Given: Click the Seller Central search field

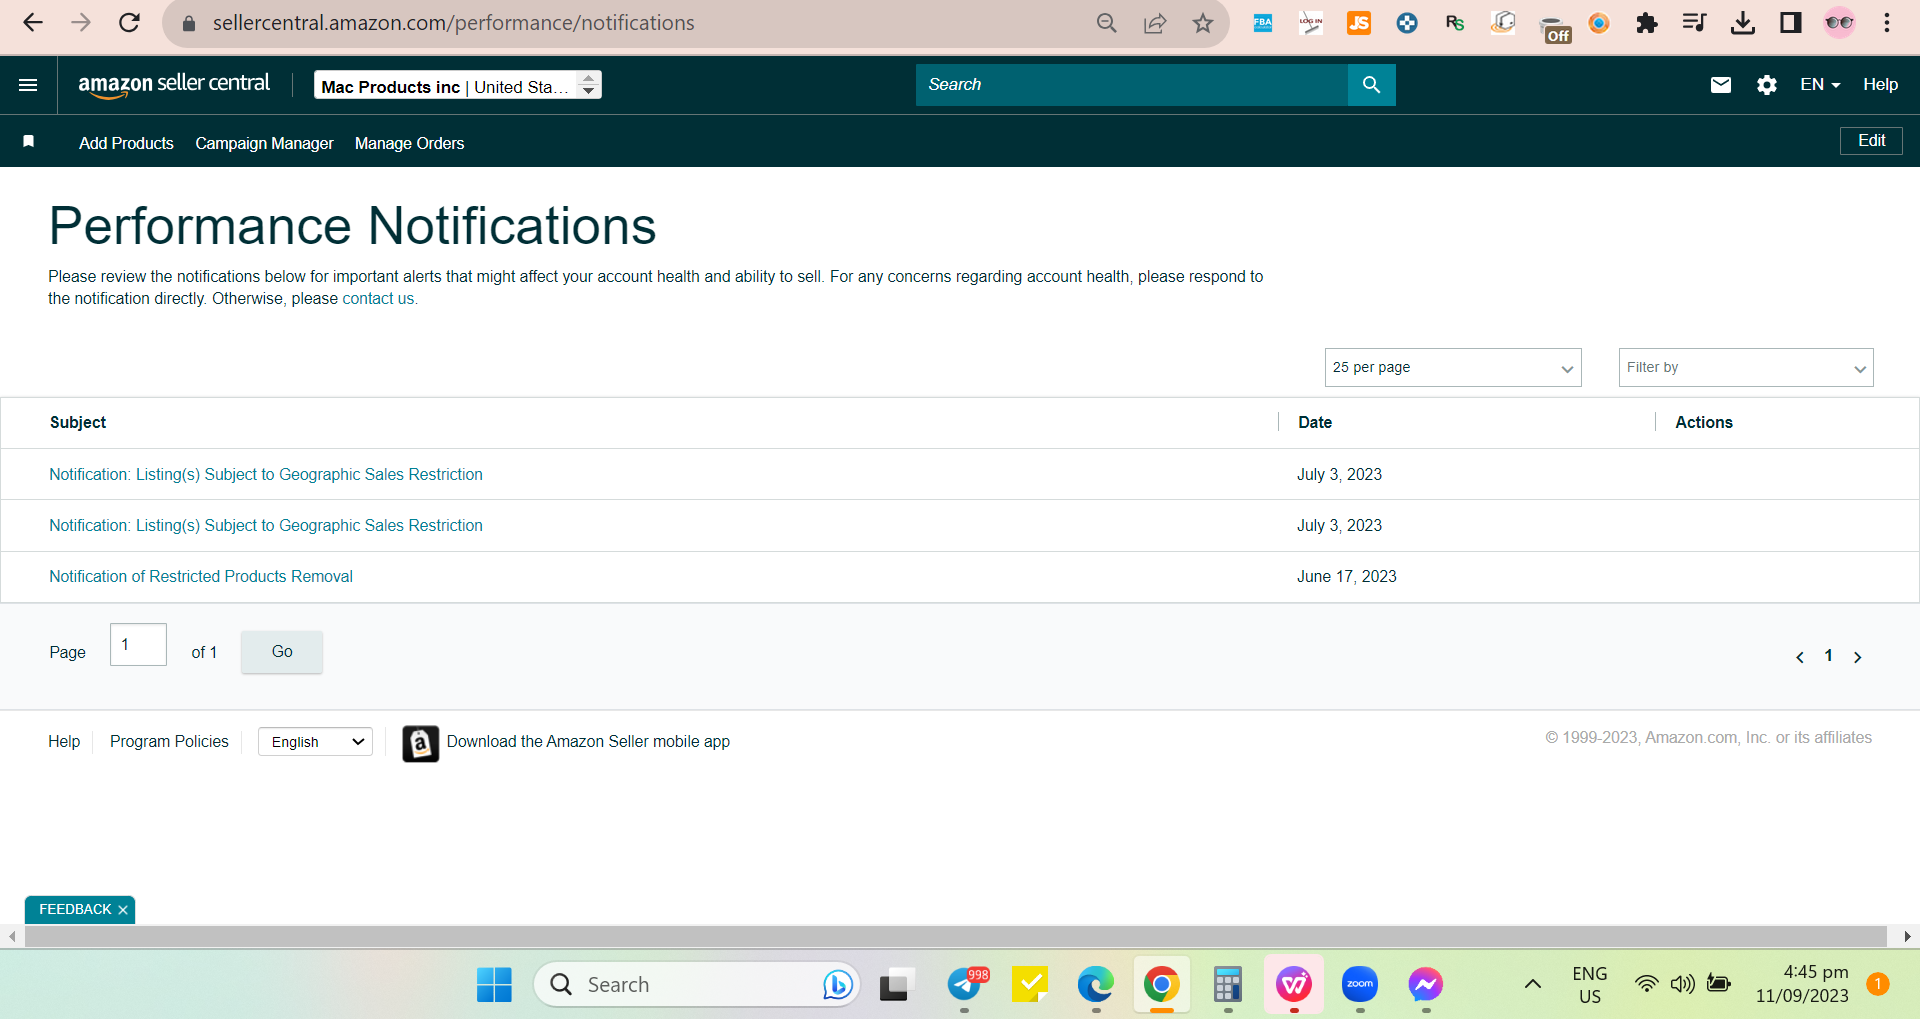Looking at the screenshot, I should (1132, 85).
